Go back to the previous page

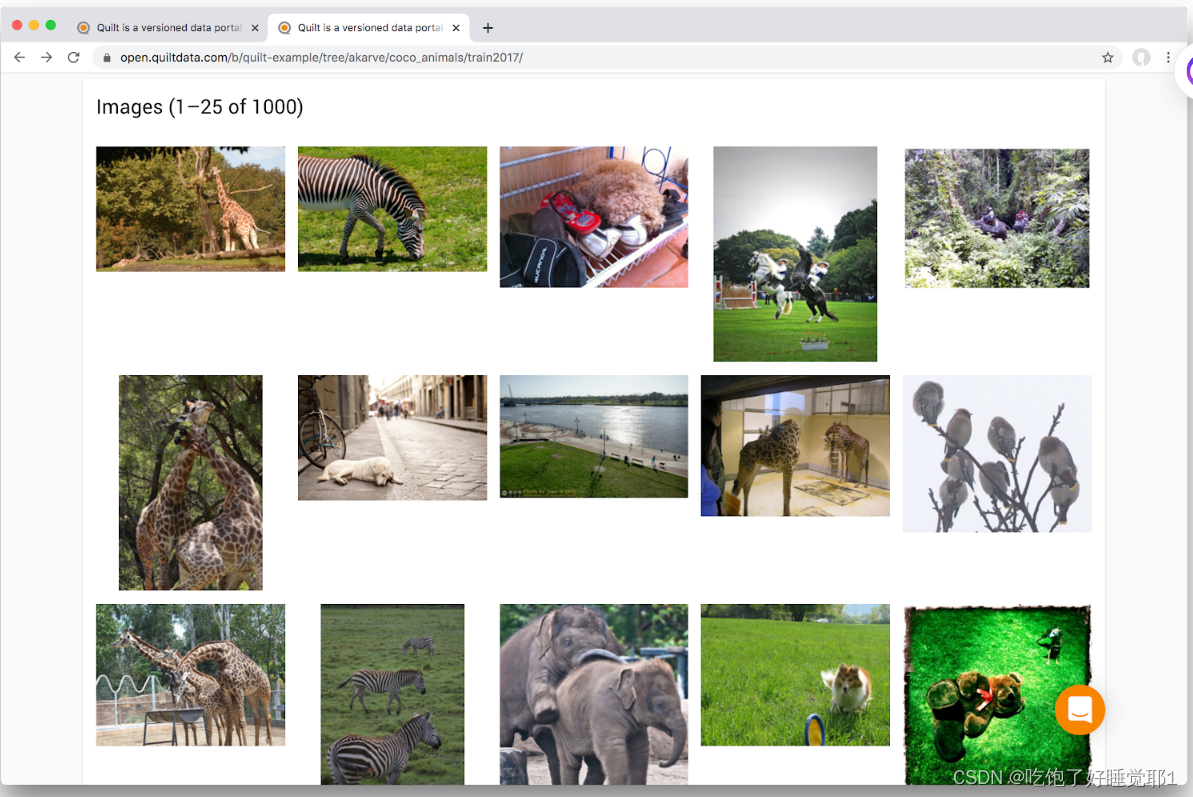pyautogui.click(x=20, y=57)
